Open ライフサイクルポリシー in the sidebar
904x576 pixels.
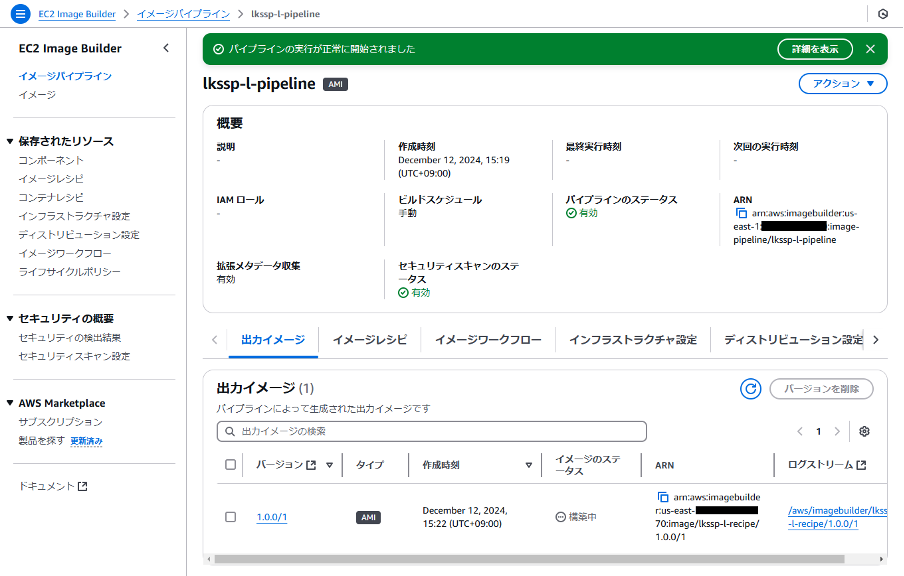coord(70,272)
